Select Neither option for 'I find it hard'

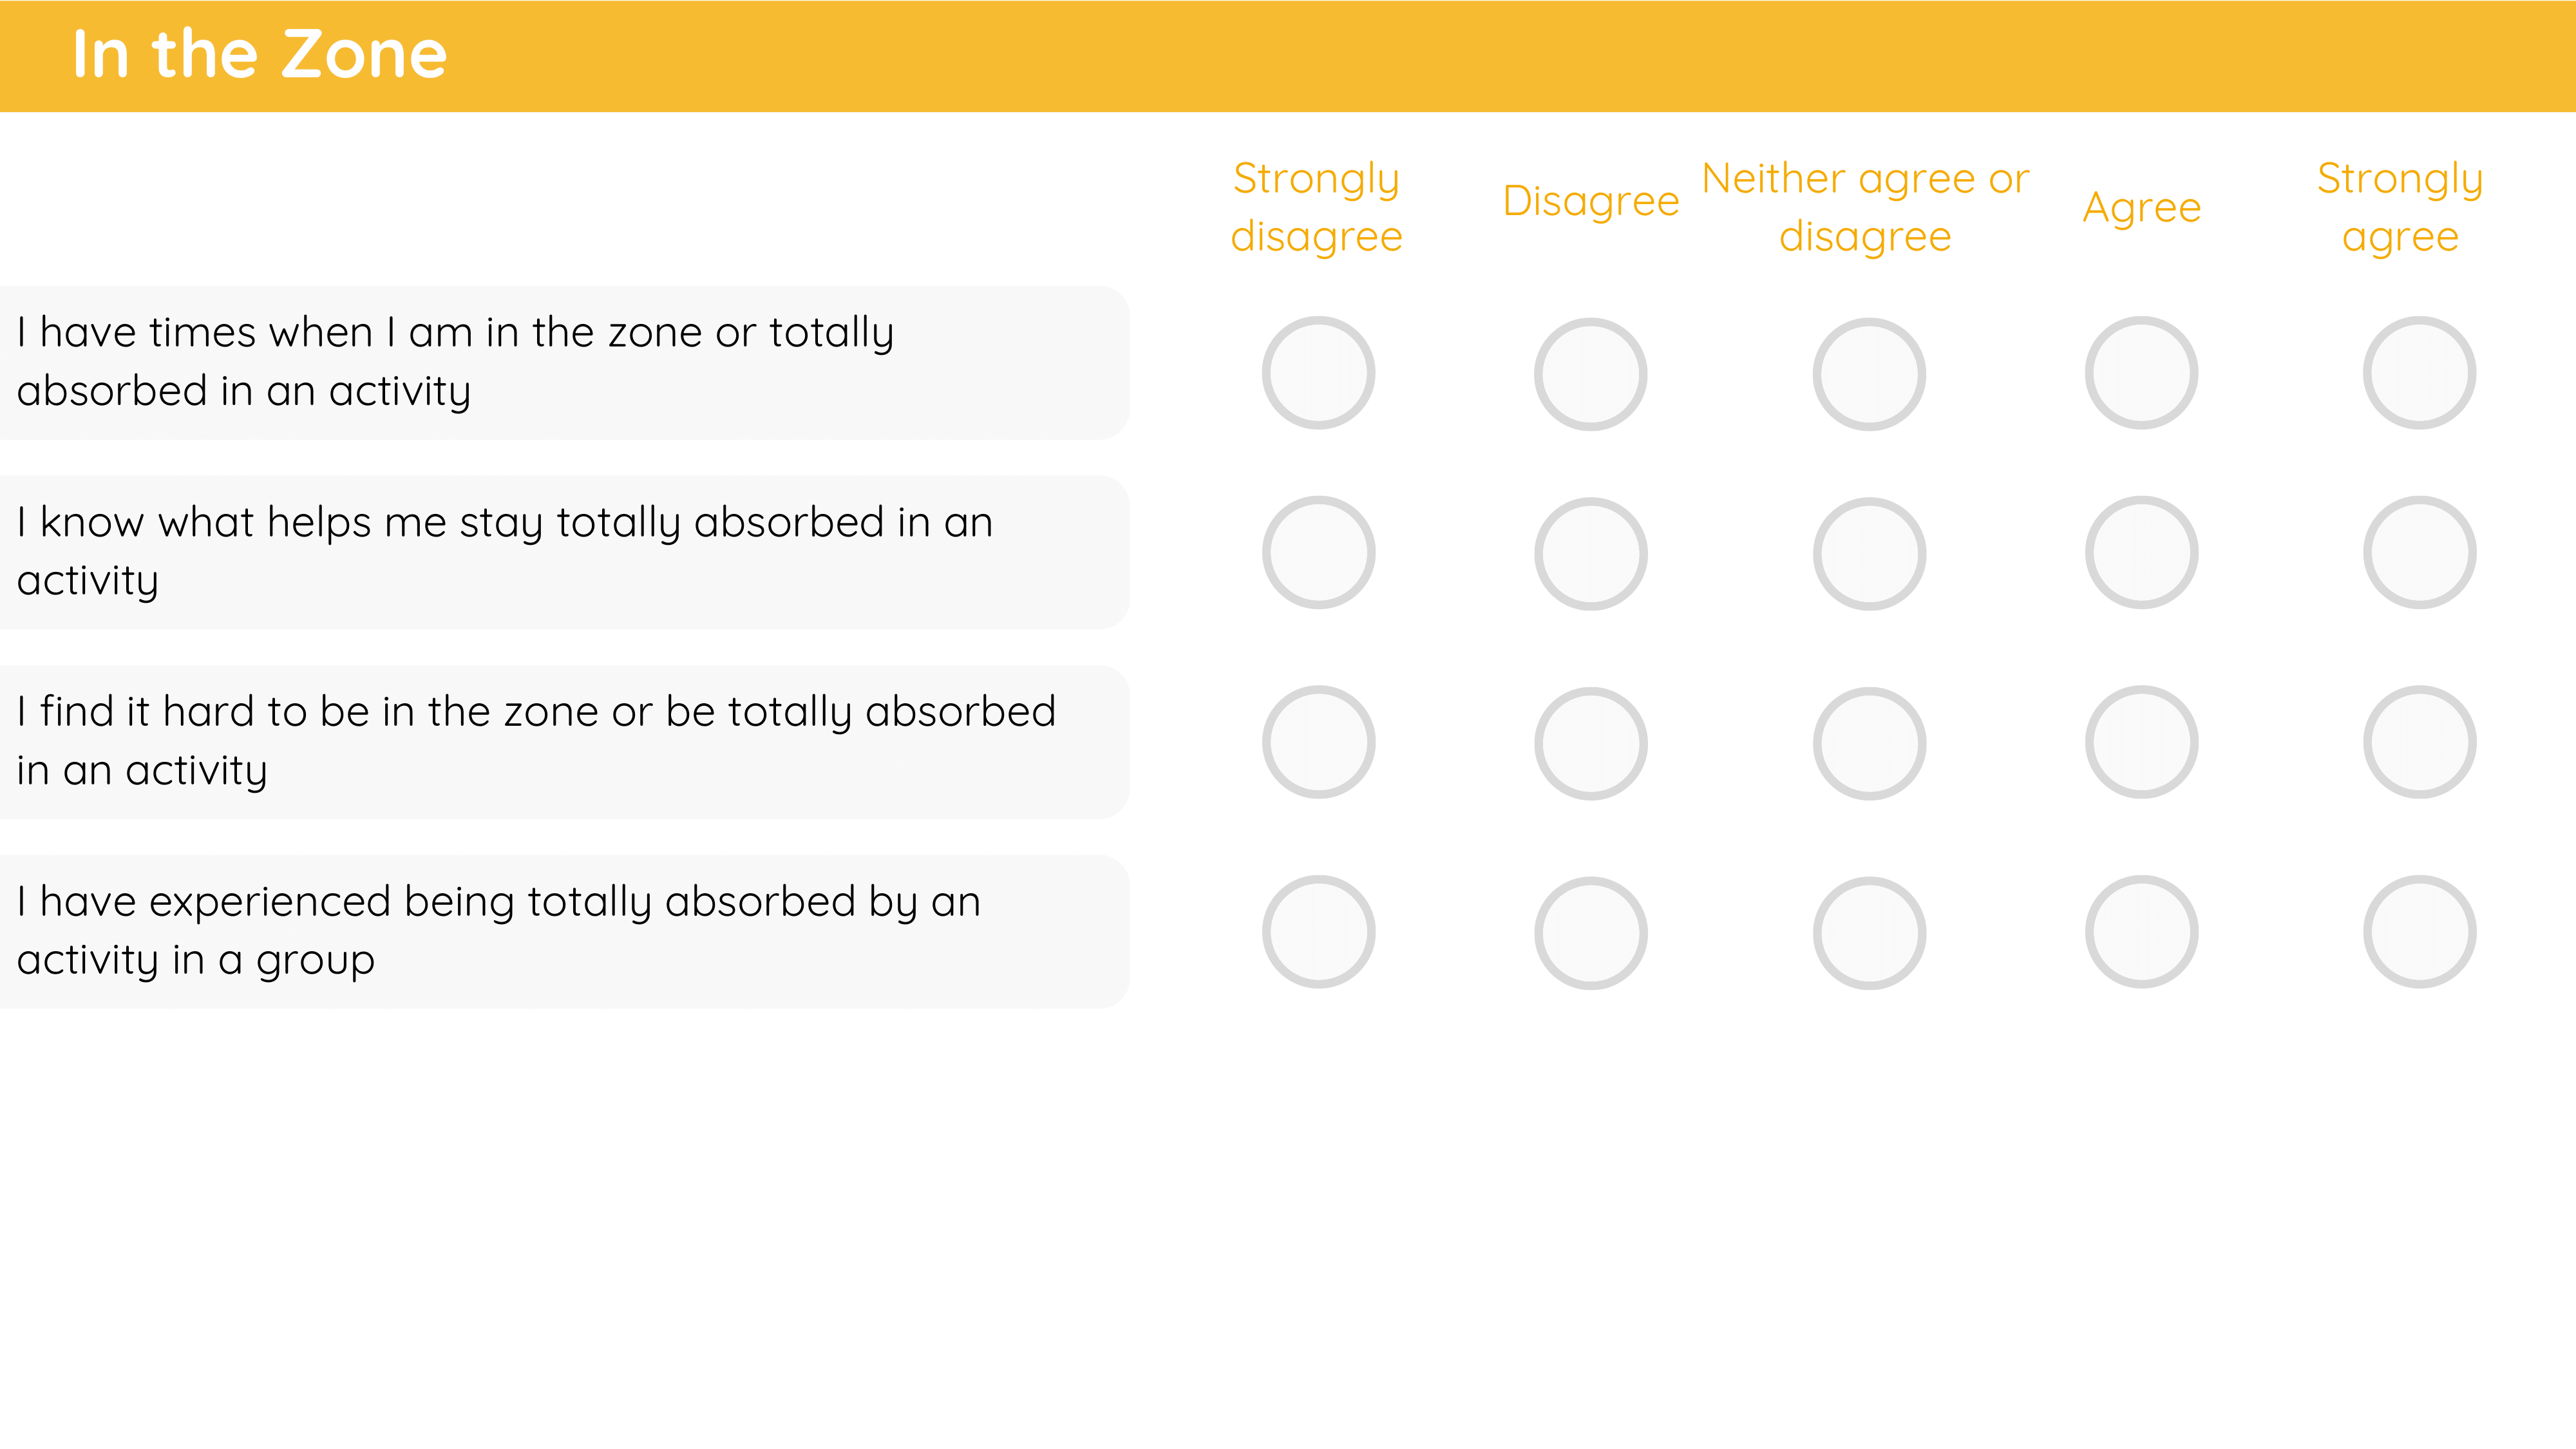pyautogui.click(x=1869, y=743)
